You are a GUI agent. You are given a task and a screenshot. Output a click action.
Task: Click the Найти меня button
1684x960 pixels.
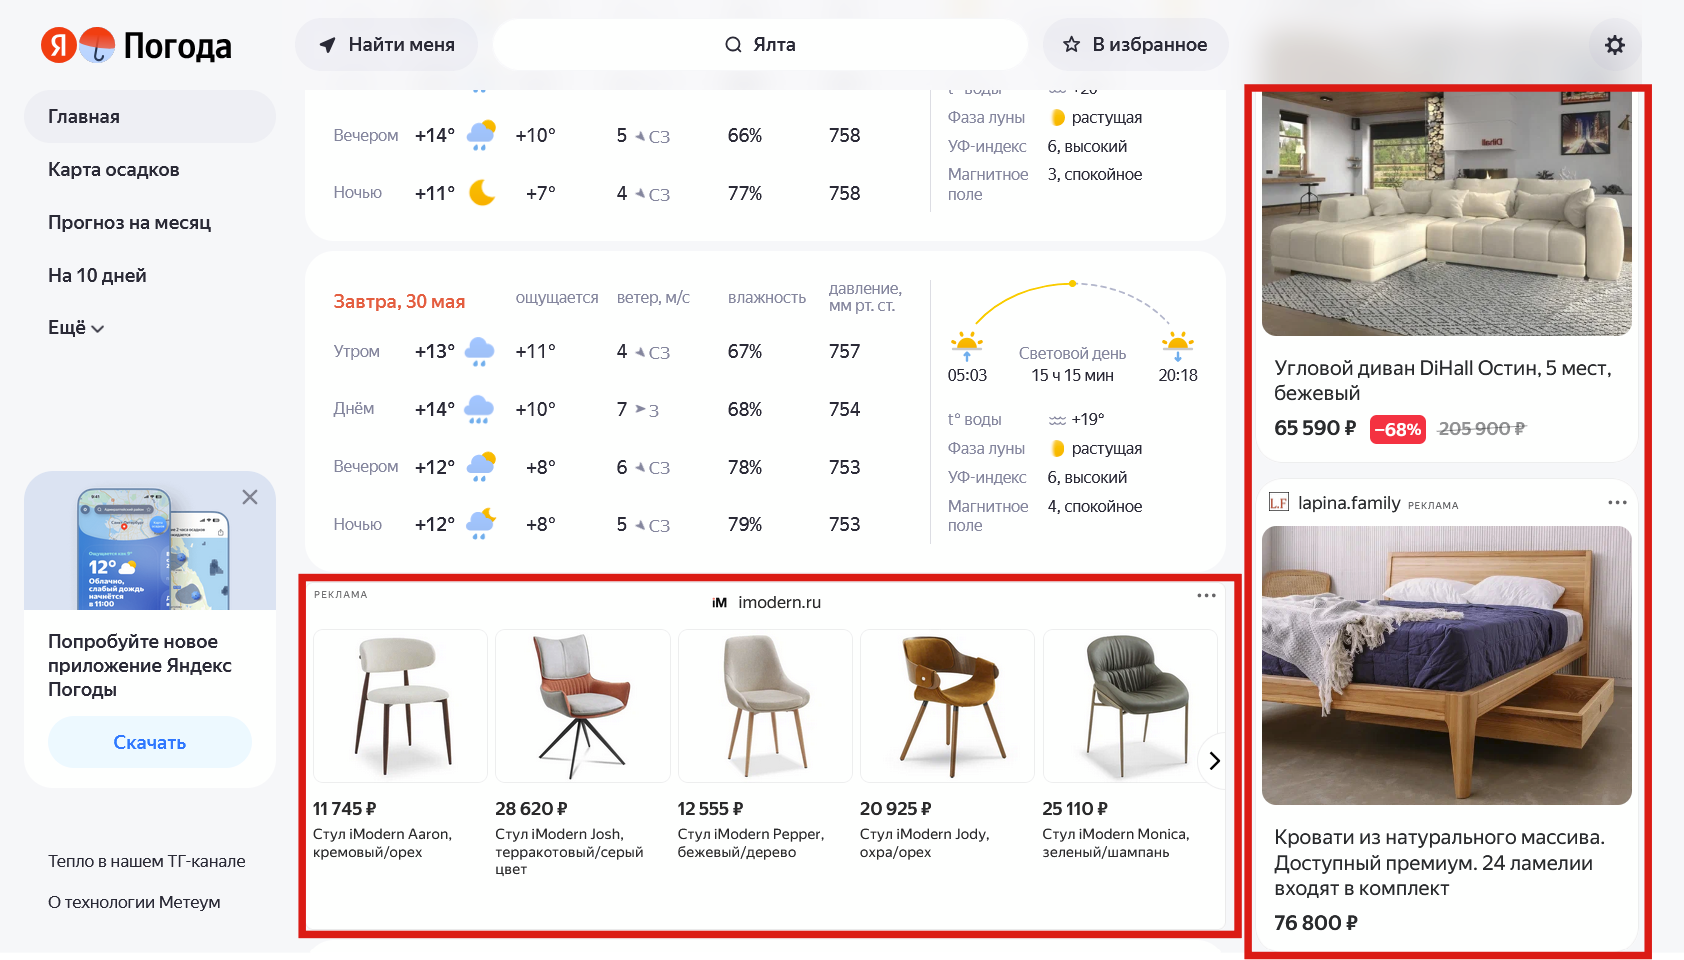click(386, 45)
